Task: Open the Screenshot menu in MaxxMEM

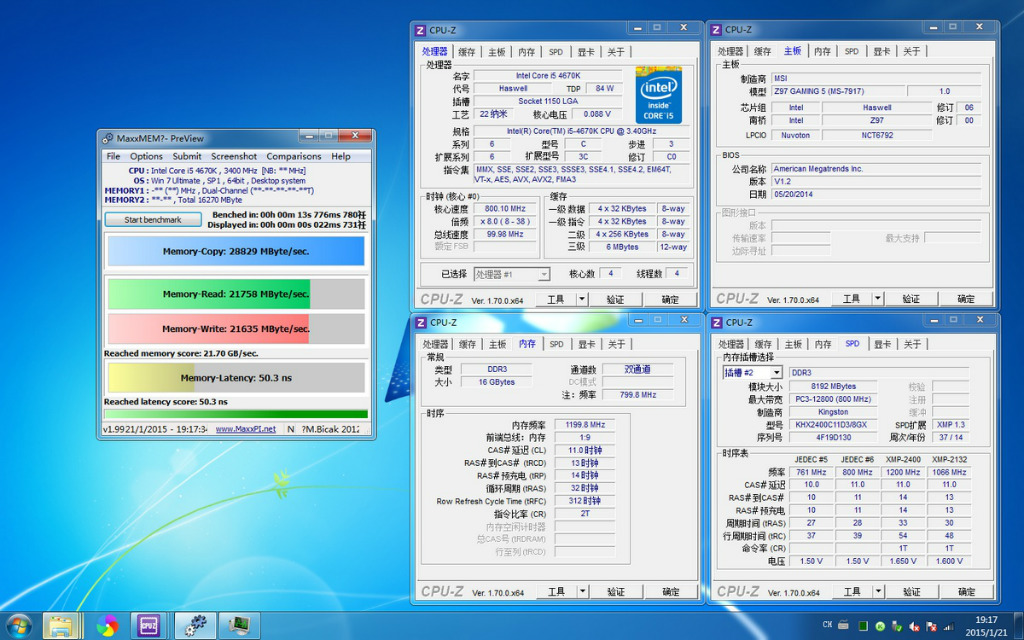Action: (x=234, y=156)
